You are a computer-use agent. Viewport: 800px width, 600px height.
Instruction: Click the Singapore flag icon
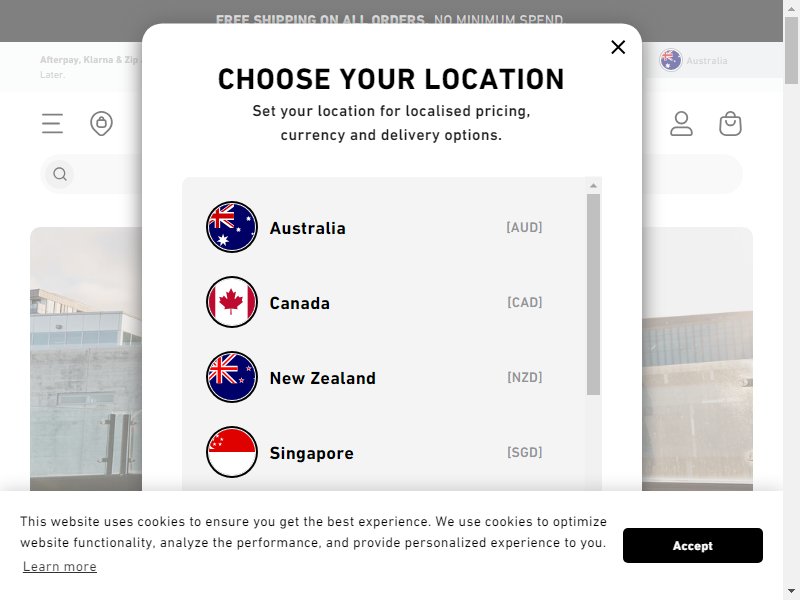232,452
